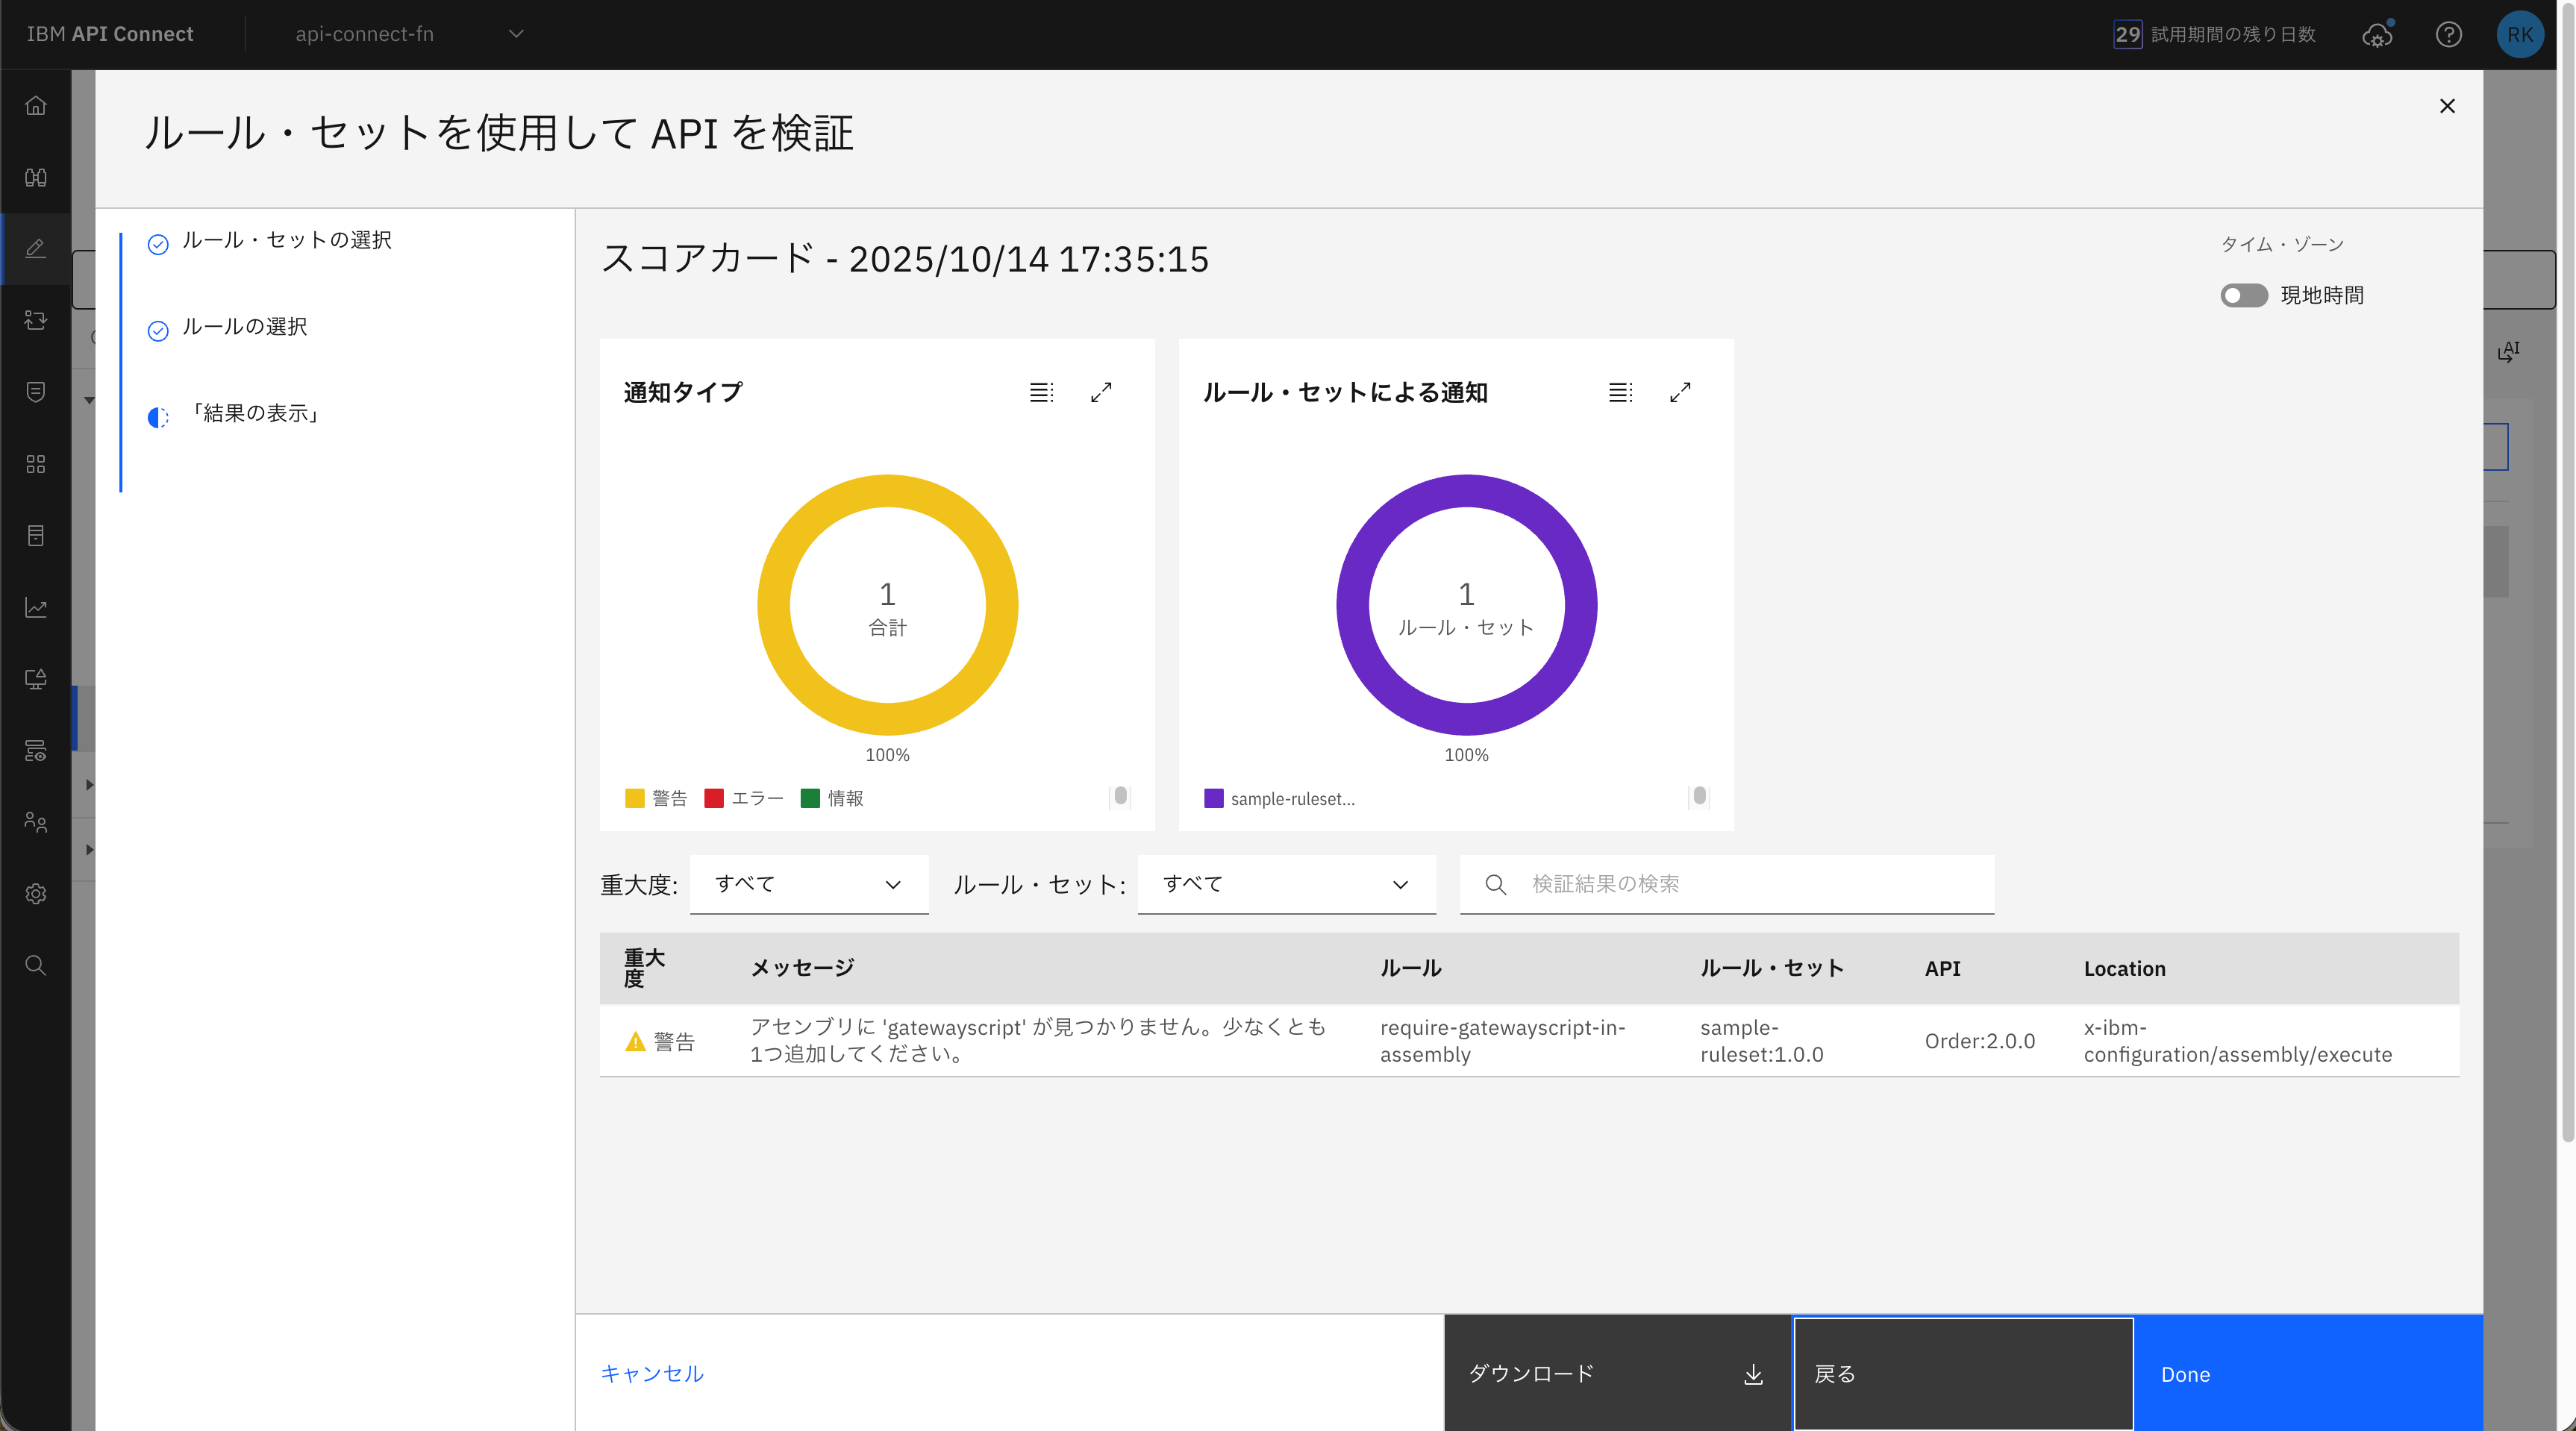The height and width of the screenshot is (1431, 2576).
Task: Open Analytics chart icon in sidebar
Action: 36,607
